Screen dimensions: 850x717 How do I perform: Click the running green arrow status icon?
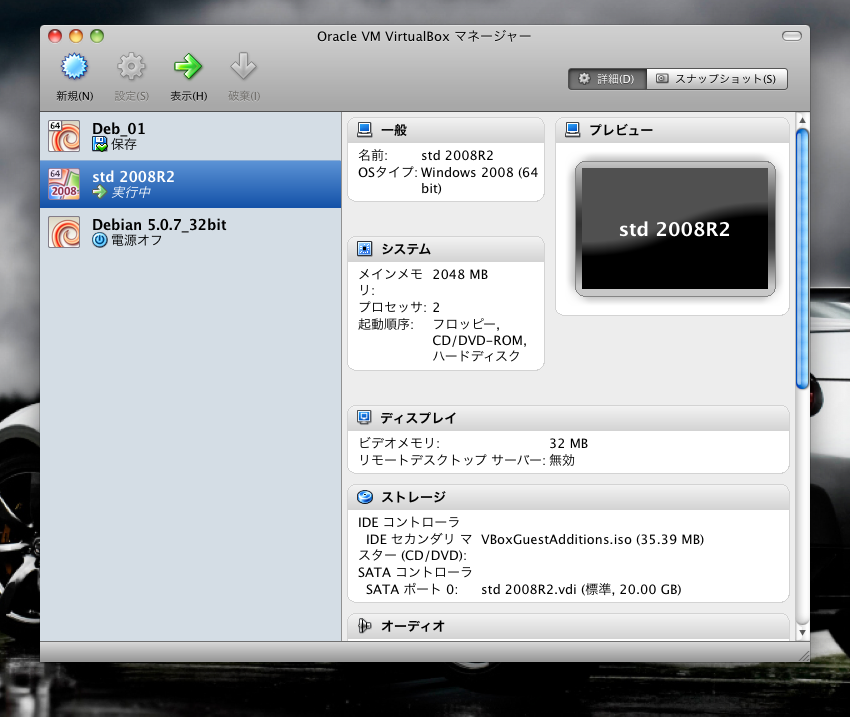click(x=100, y=192)
